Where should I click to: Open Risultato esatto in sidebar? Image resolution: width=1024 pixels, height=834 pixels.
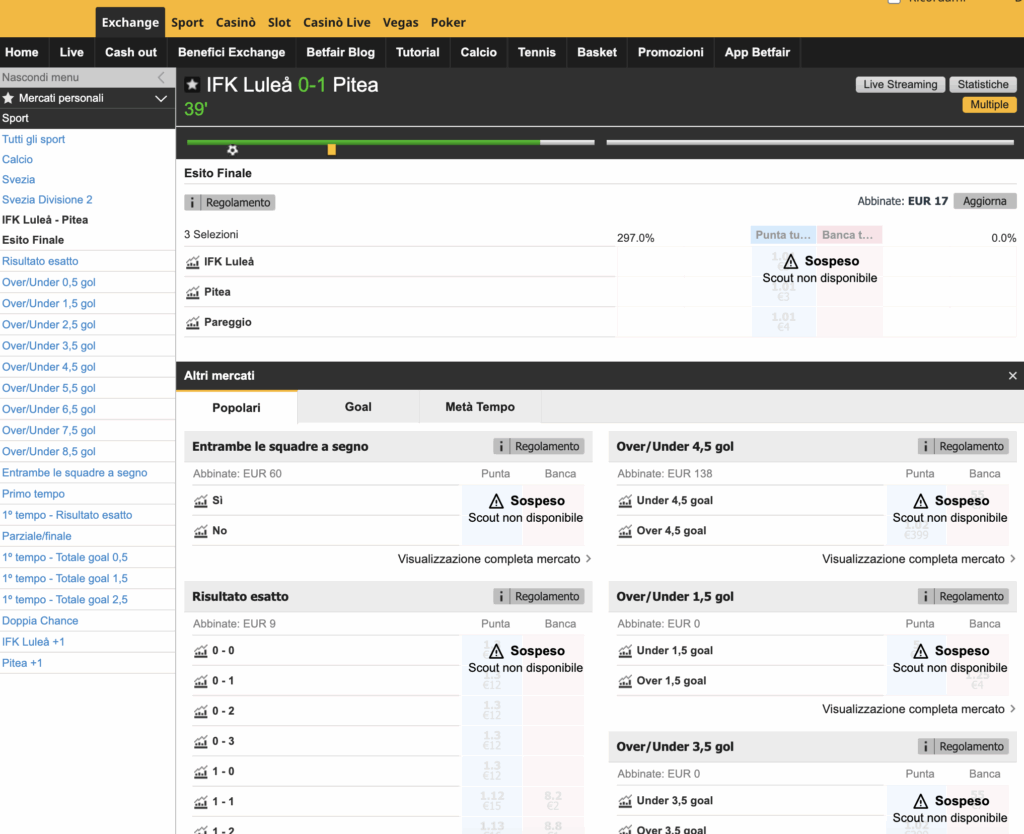pyautogui.click(x=40, y=261)
